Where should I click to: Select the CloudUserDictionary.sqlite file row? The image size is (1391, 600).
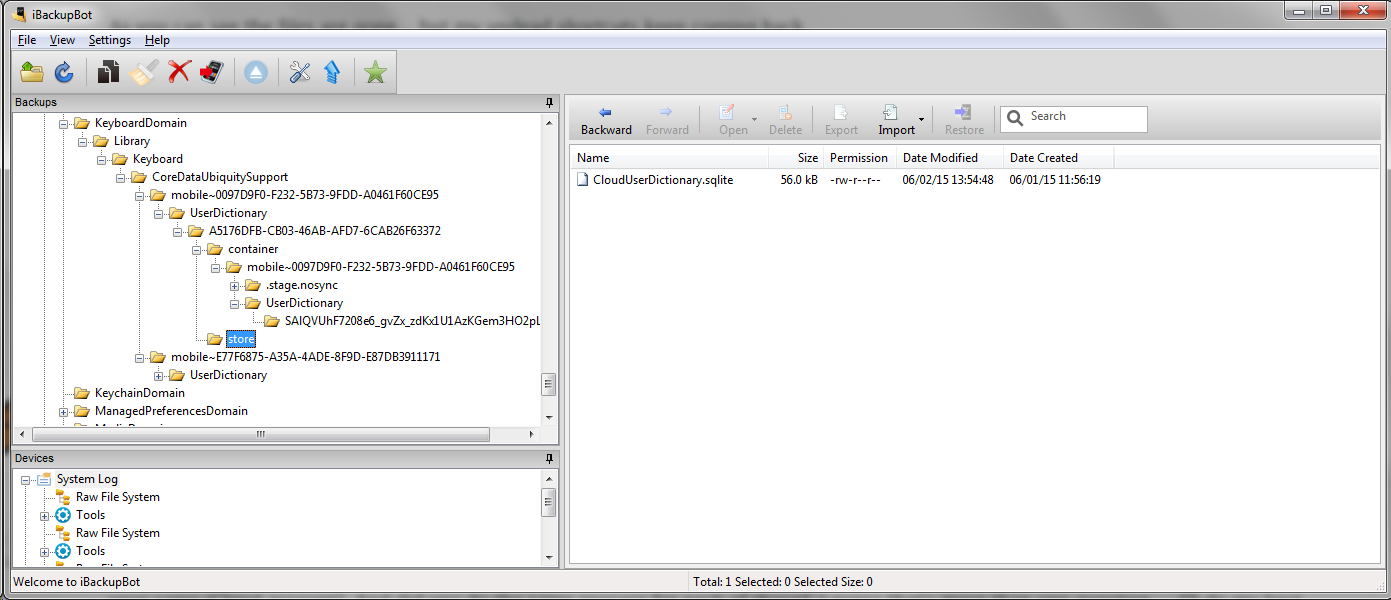tap(975, 180)
